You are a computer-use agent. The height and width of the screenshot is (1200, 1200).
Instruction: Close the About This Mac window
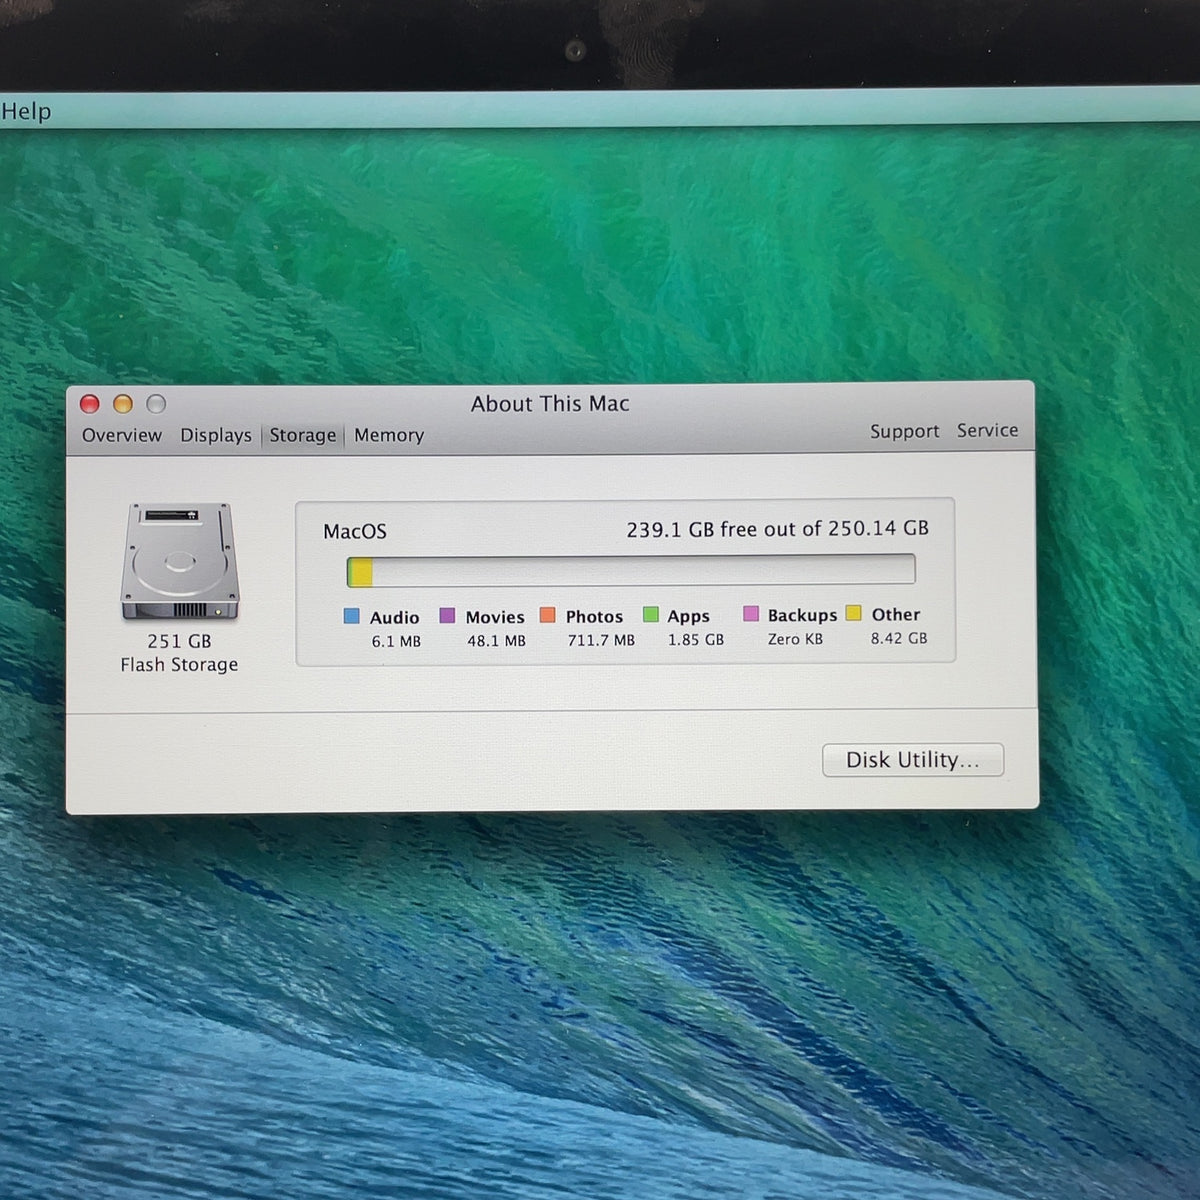90,404
